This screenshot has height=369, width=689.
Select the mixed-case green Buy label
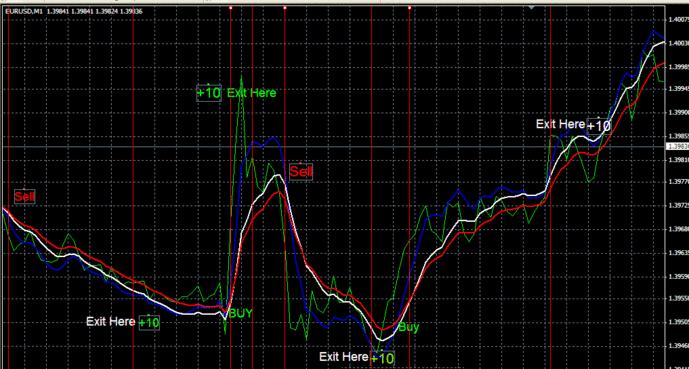(409, 327)
